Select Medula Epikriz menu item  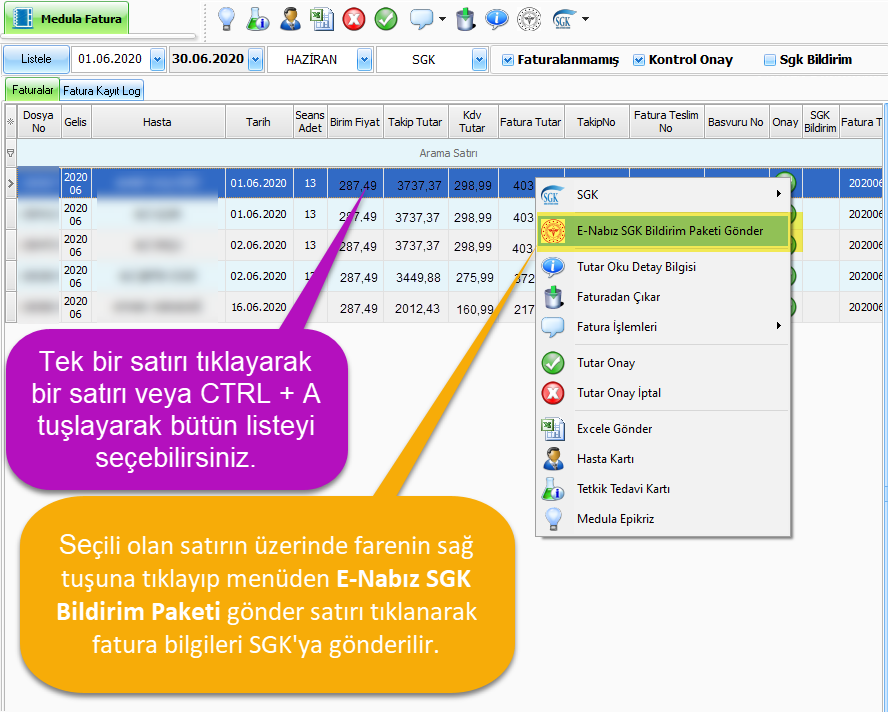pyautogui.click(x=662, y=519)
